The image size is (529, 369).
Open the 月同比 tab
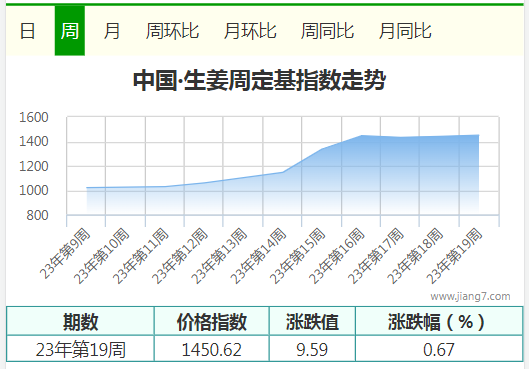[405, 31]
